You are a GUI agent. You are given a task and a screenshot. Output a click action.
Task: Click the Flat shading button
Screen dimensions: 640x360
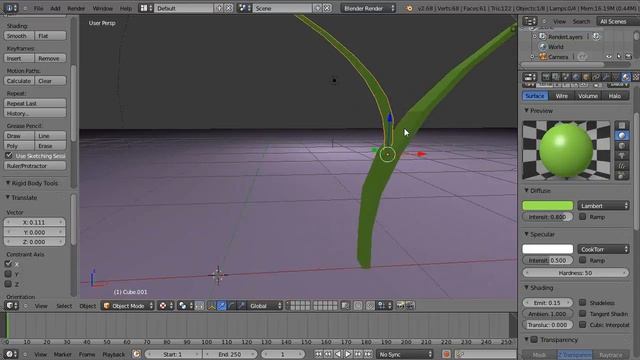coord(51,36)
